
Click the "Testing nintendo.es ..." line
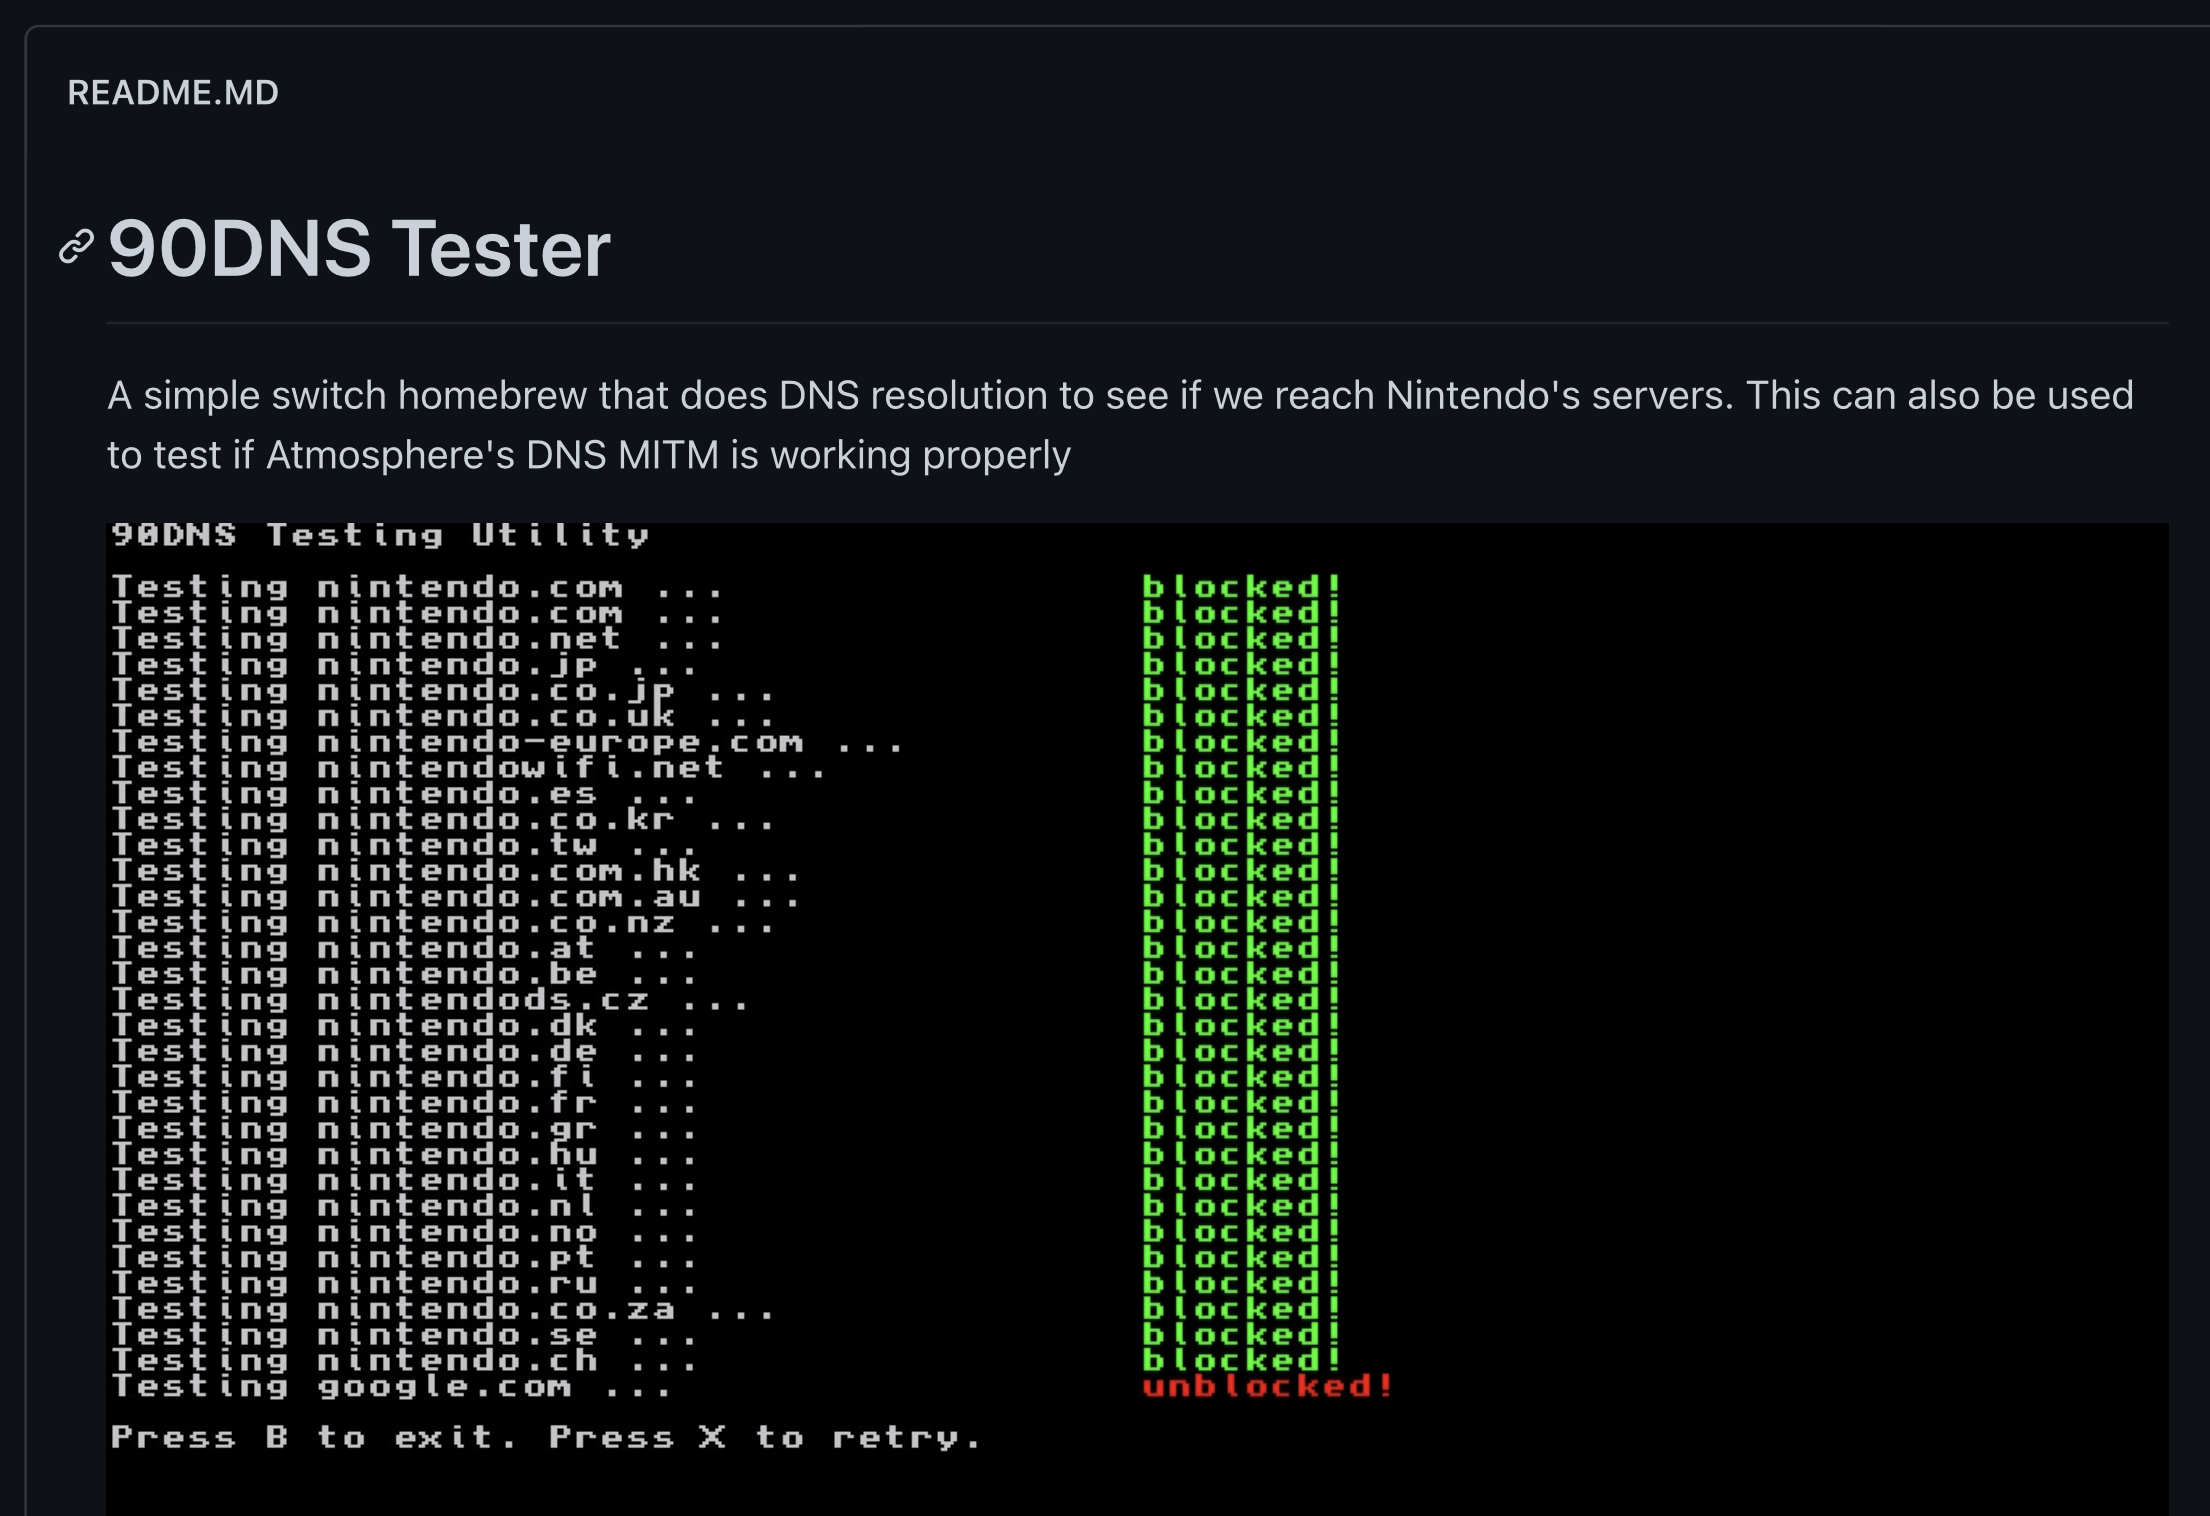403,795
